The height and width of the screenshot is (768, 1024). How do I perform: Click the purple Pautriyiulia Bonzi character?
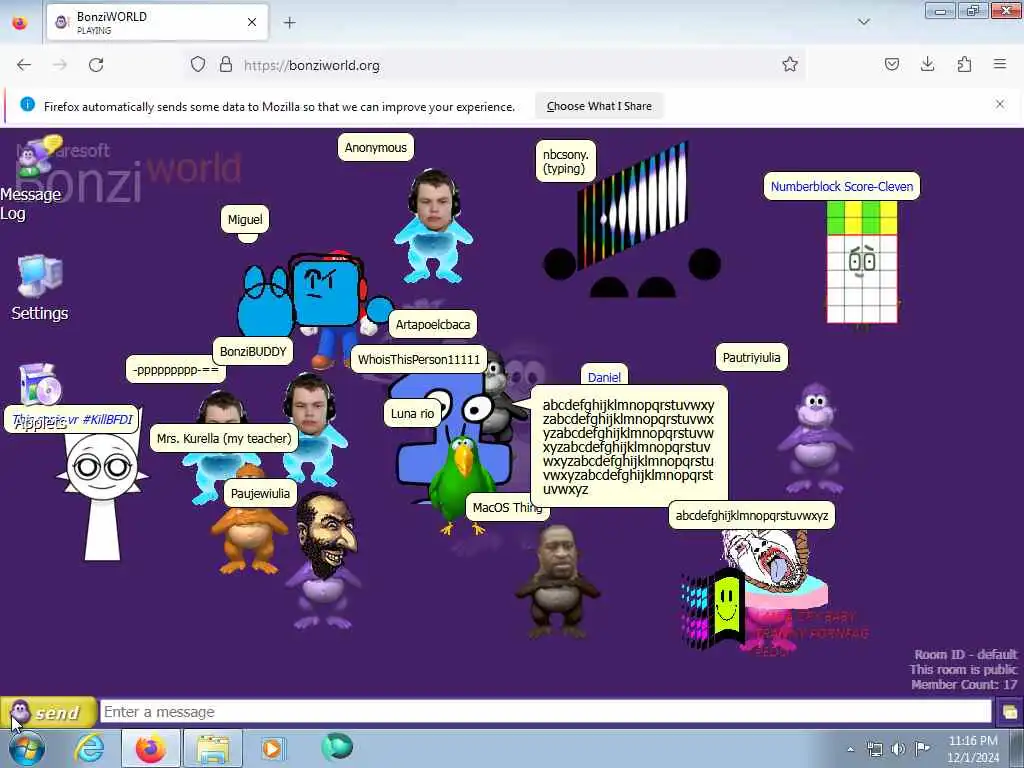[815, 438]
